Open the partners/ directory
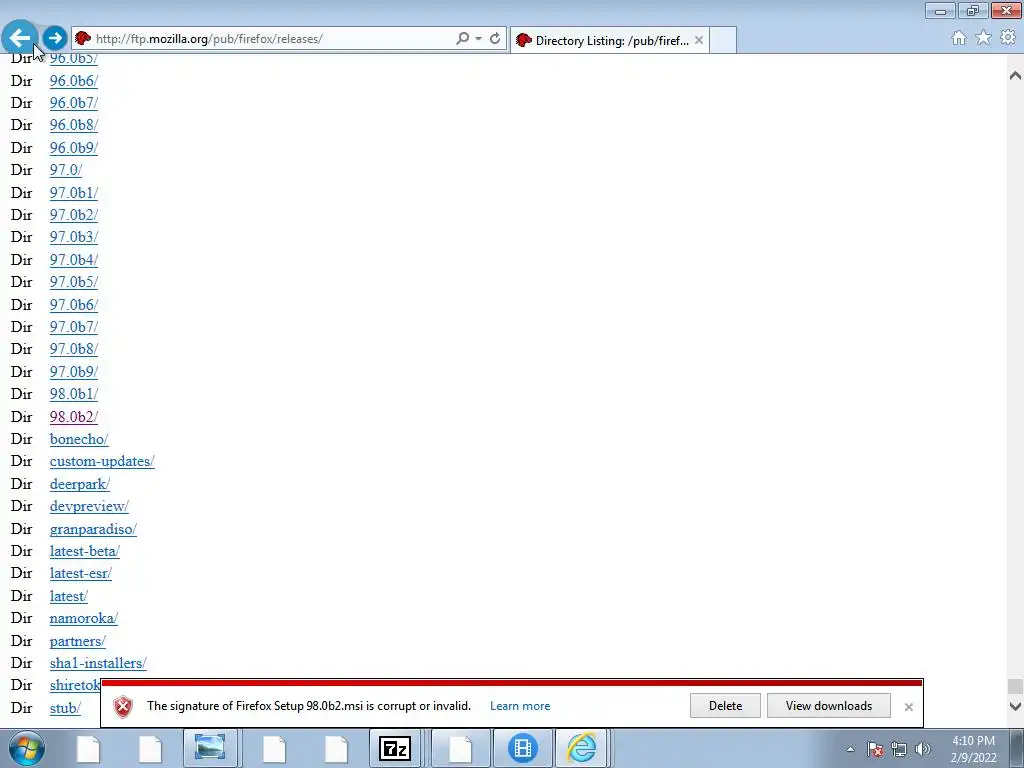Image resolution: width=1024 pixels, height=768 pixels. point(78,641)
